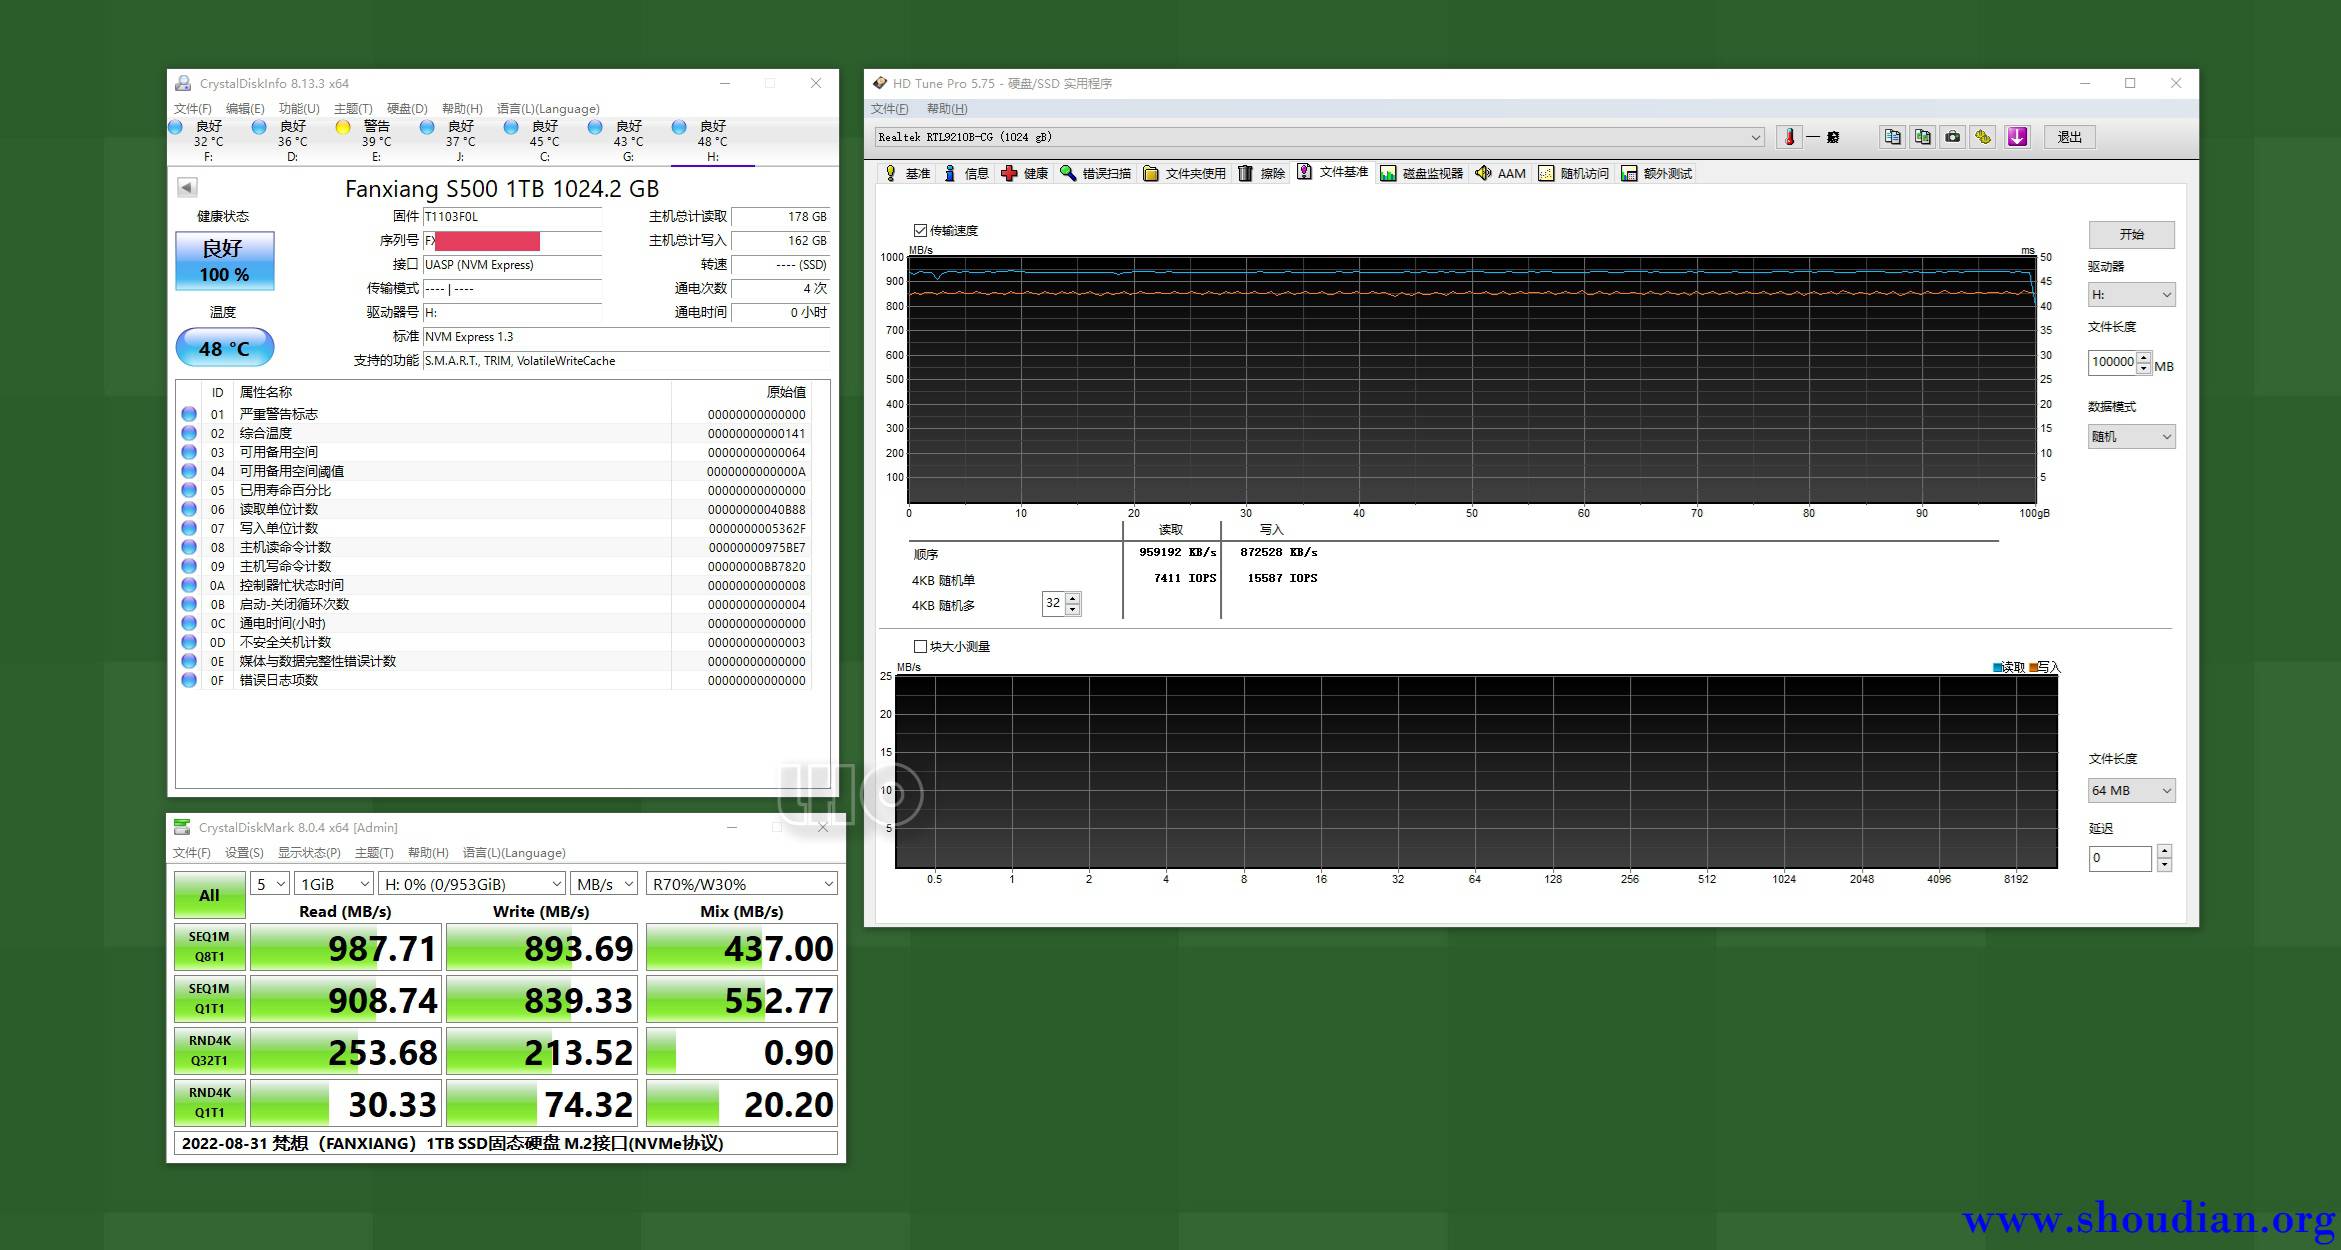Open 文件(F) menu in HD Tune
This screenshot has width=2341, height=1250.
coord(890,109)
